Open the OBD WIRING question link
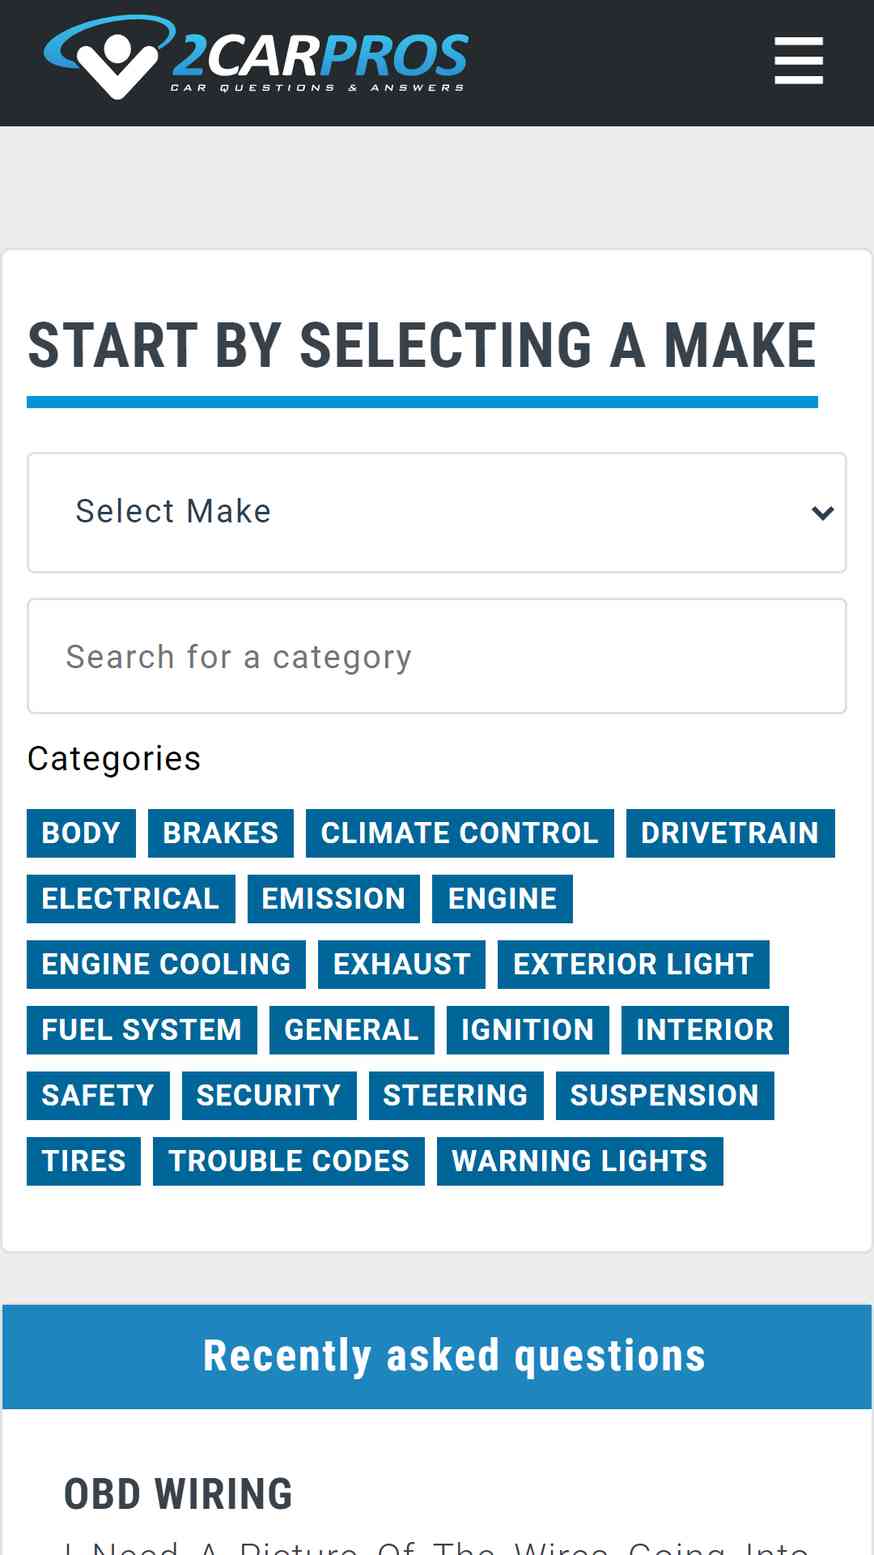The width and height of the screenshot is (874, 1555). pyautogui.click(x=178, y=1494)
